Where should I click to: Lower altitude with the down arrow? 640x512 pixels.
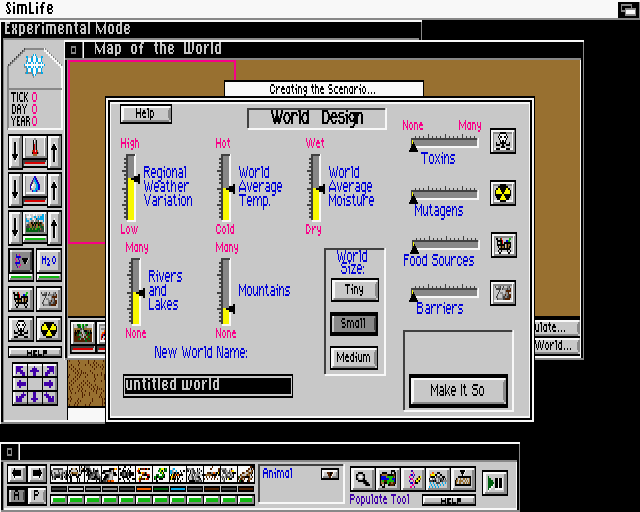(15, 227)
